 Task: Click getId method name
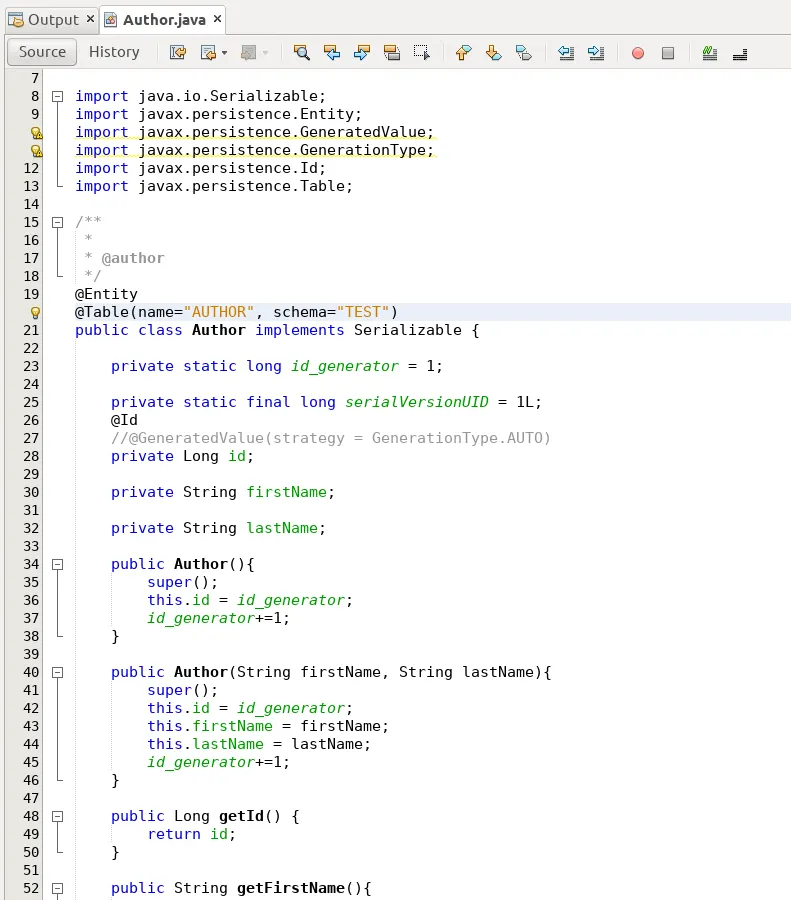(x=241, y=816)
